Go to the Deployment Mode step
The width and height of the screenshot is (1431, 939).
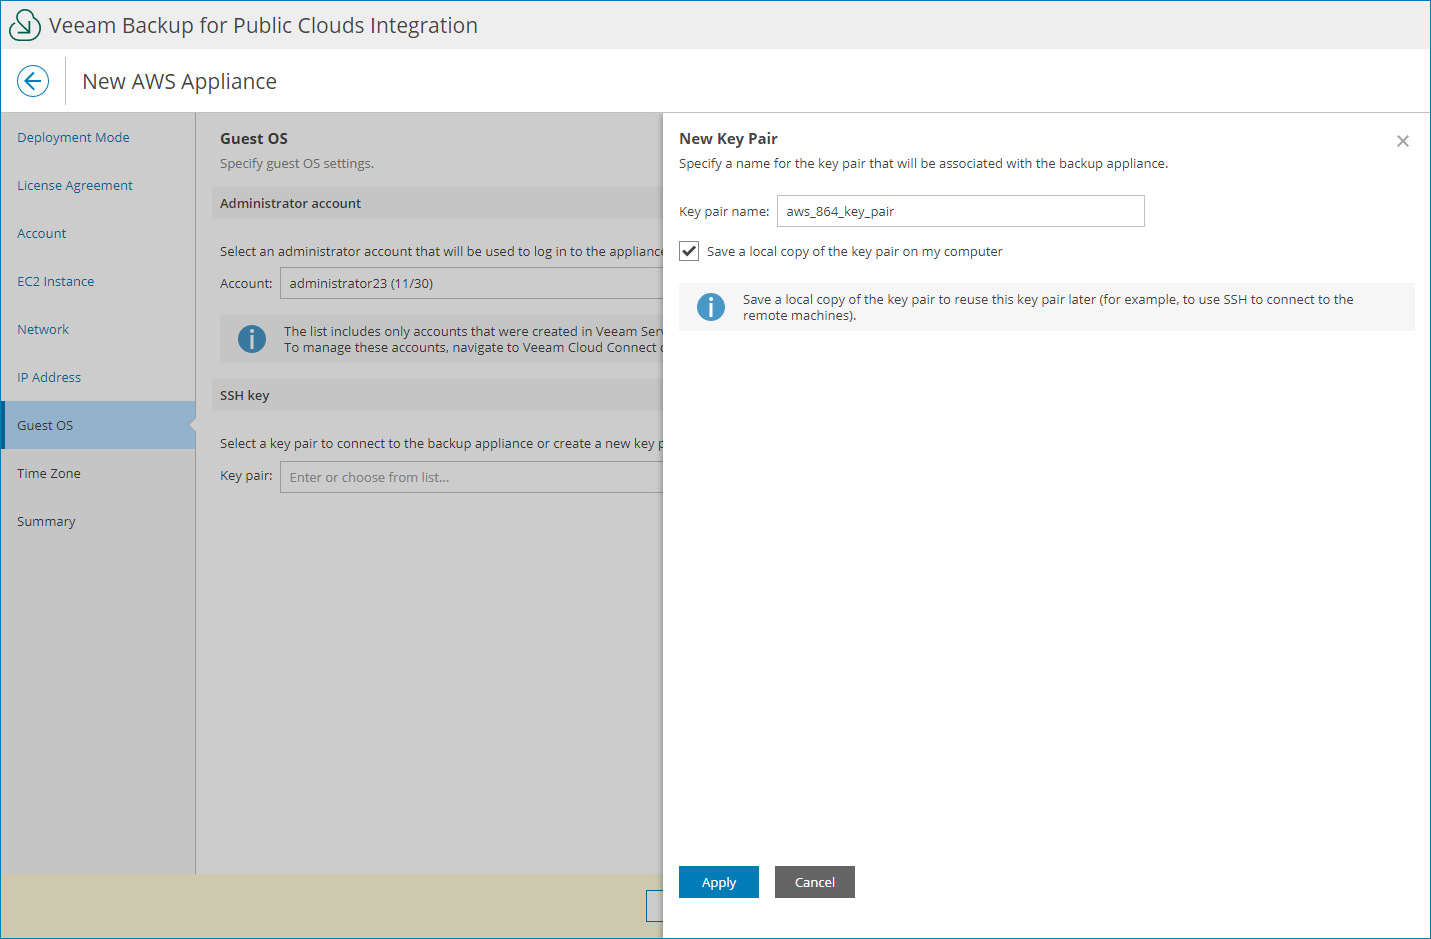pos(73,137)
